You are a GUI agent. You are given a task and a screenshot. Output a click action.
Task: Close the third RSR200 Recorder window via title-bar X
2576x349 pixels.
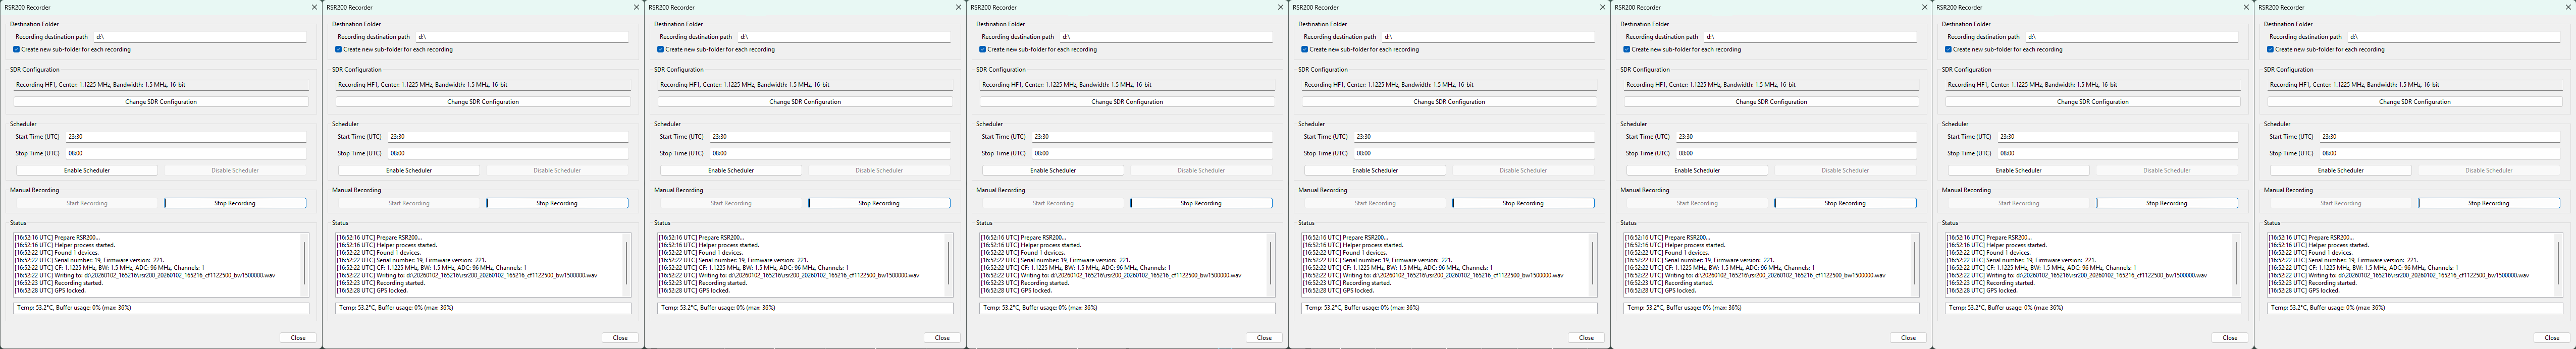coord(959,7)
